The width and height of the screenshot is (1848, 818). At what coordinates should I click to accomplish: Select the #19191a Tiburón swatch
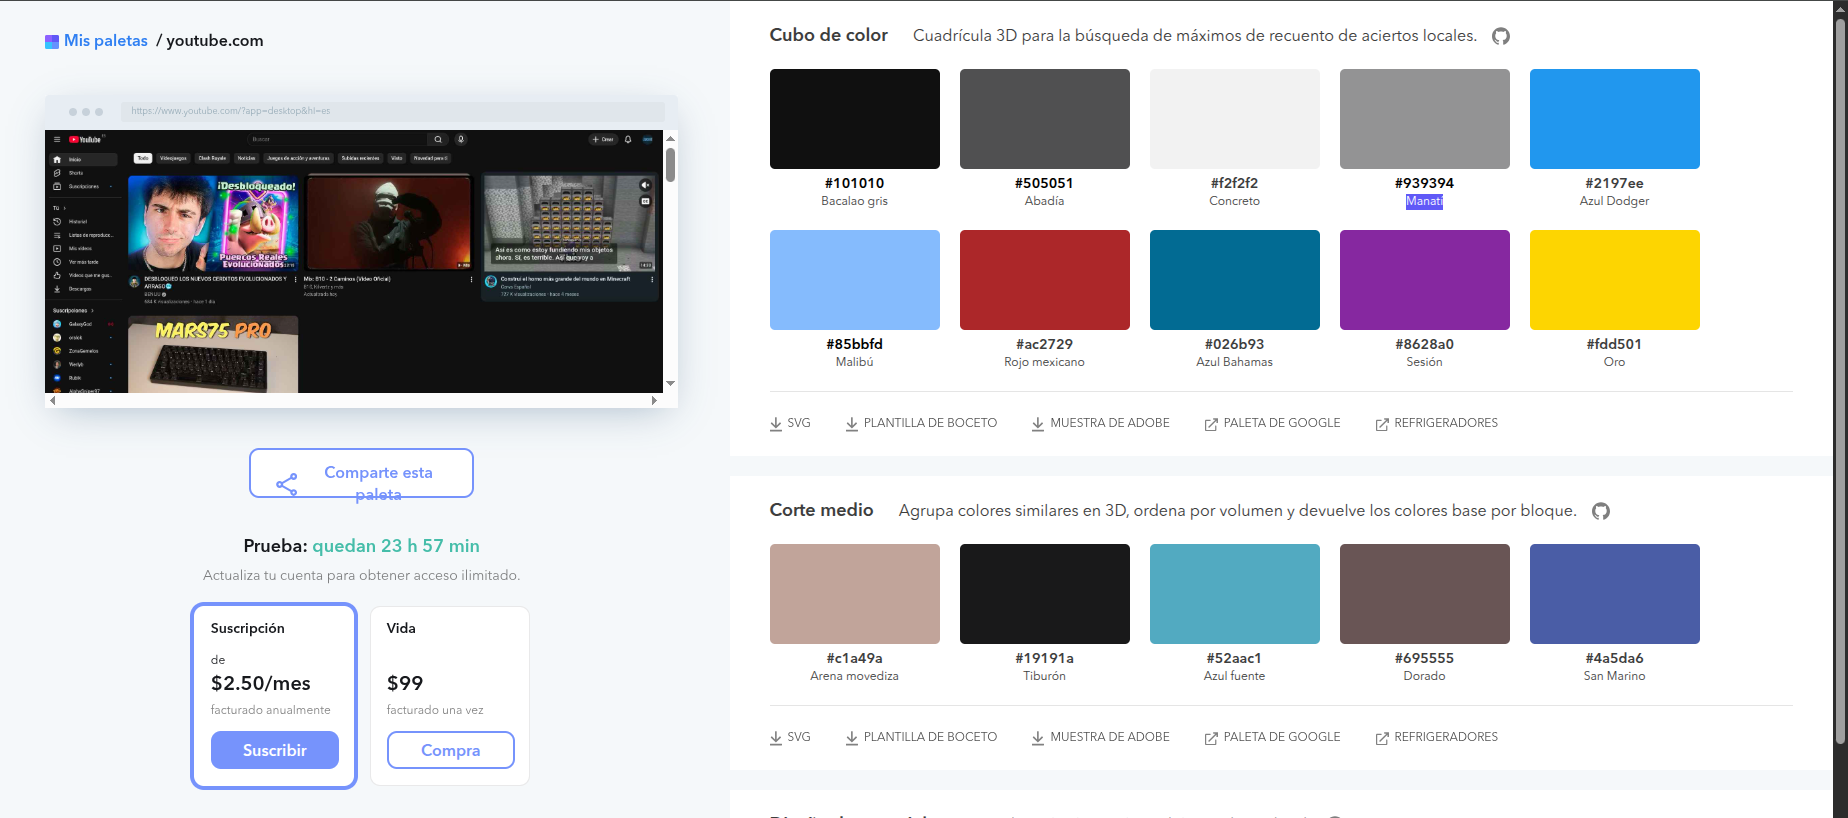(1045, 594)
